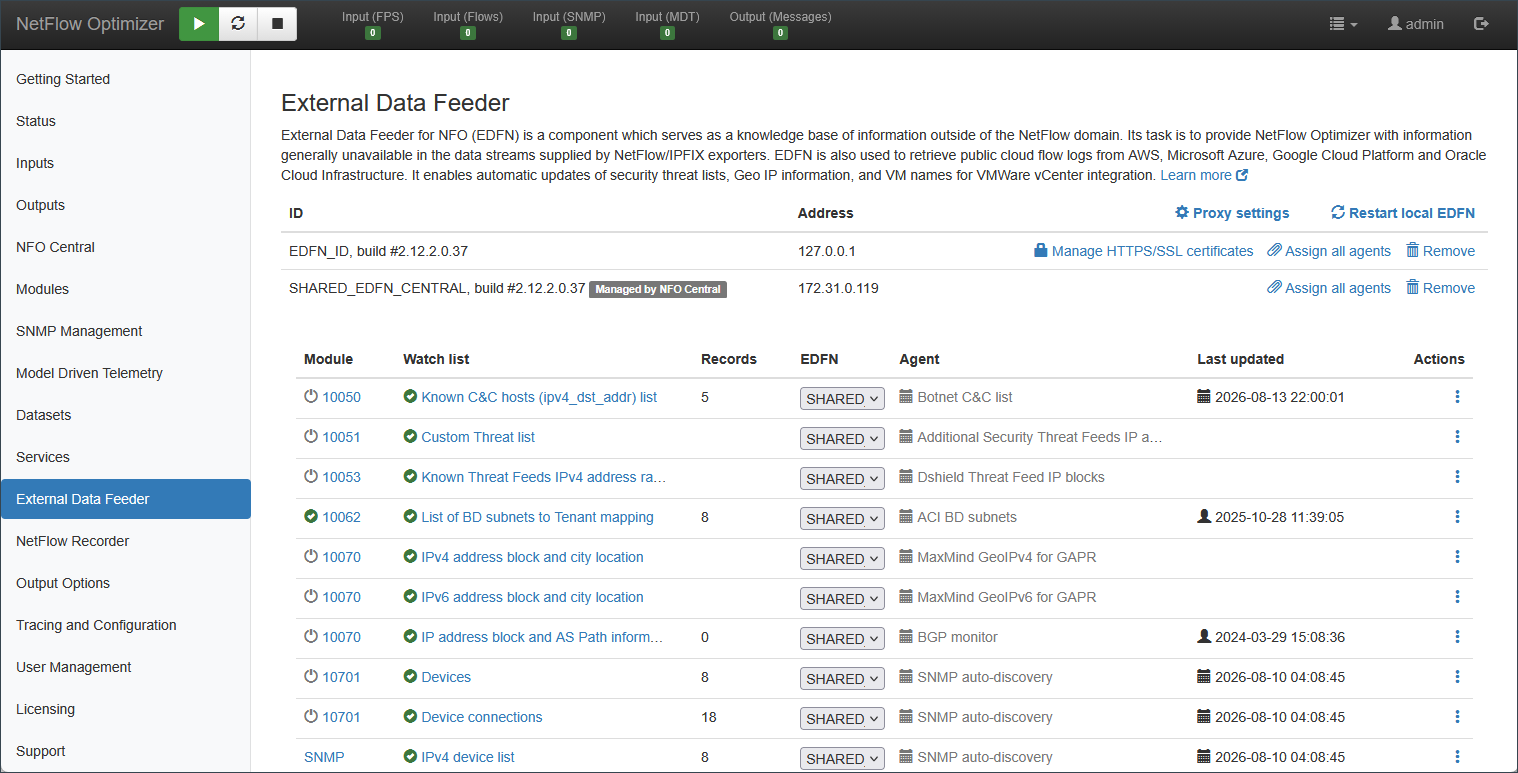Toggle power icon in Devices row
The height and width of the screenshot is (773, 1518).
311,677
